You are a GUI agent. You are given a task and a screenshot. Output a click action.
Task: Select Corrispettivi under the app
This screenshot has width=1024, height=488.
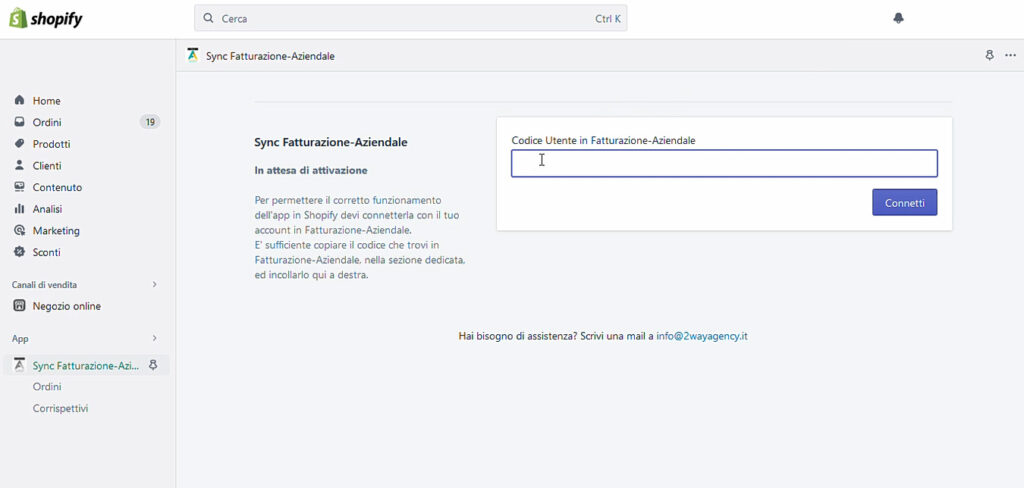(x=60, y=408)
